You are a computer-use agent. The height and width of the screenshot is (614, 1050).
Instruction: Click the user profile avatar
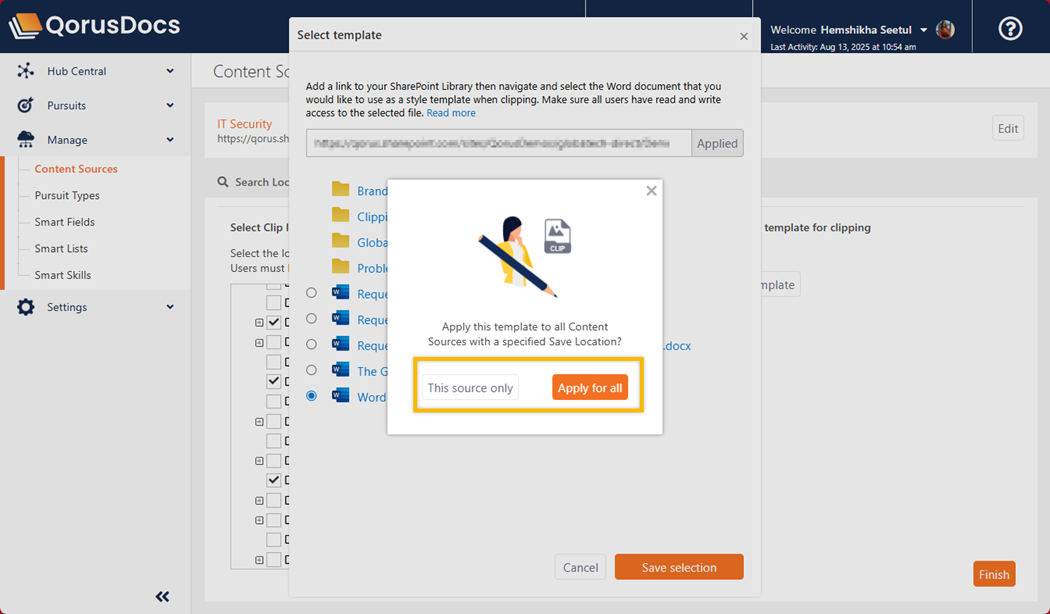(945, 30)
